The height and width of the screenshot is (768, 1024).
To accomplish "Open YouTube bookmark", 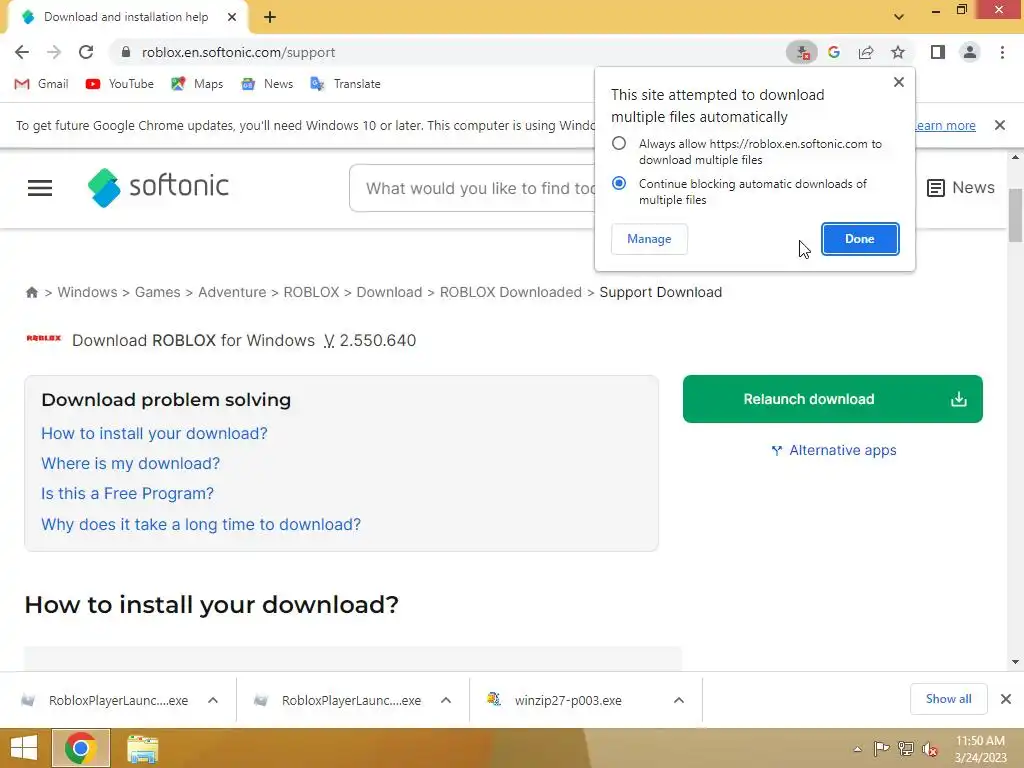I will (120, 84).
